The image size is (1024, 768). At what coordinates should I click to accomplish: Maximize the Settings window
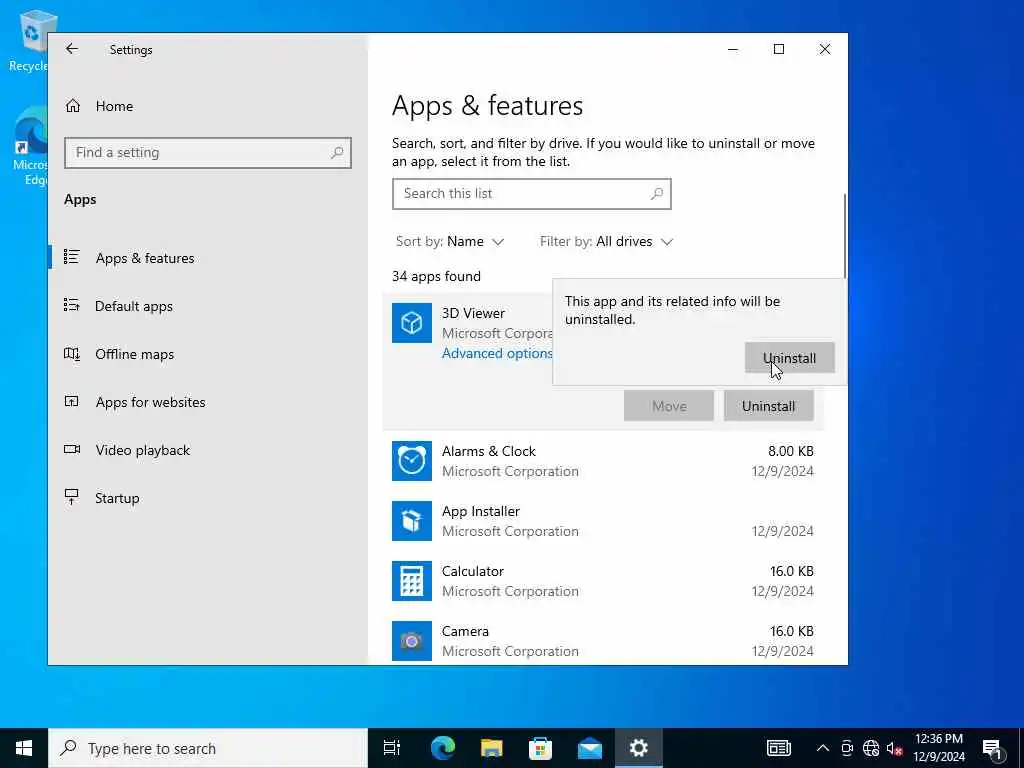click(x=779, y=49)
